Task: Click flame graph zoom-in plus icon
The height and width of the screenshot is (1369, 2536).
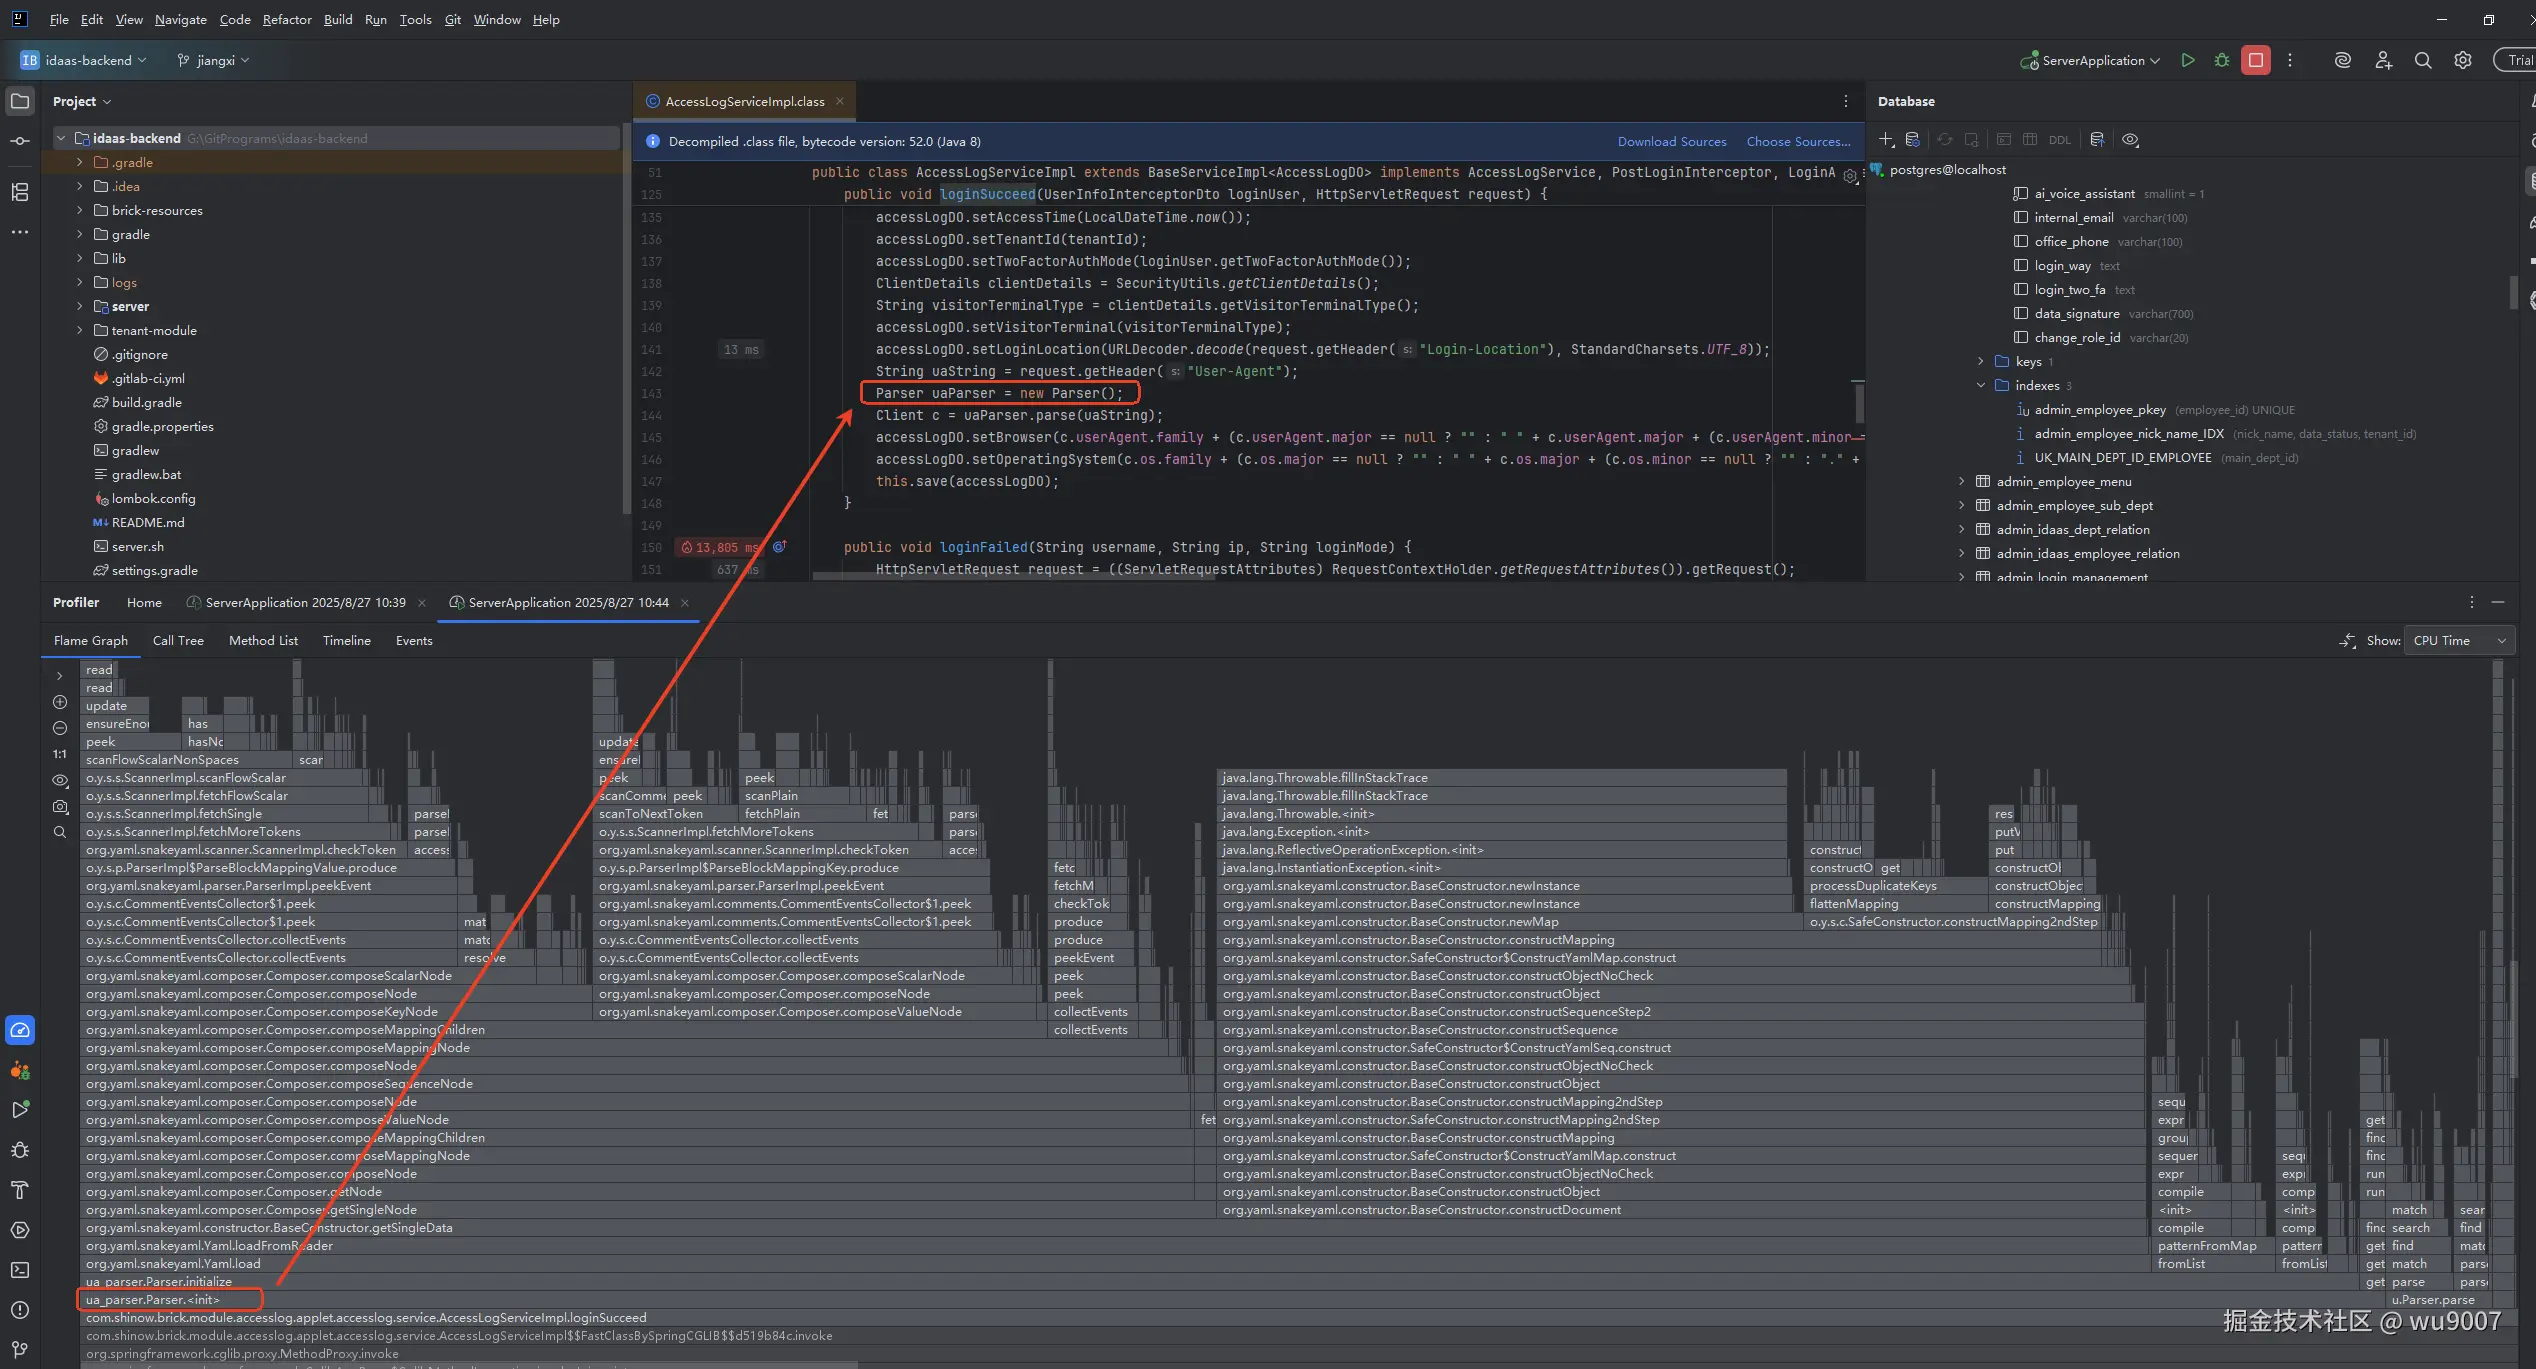Action: click(60, 702)
